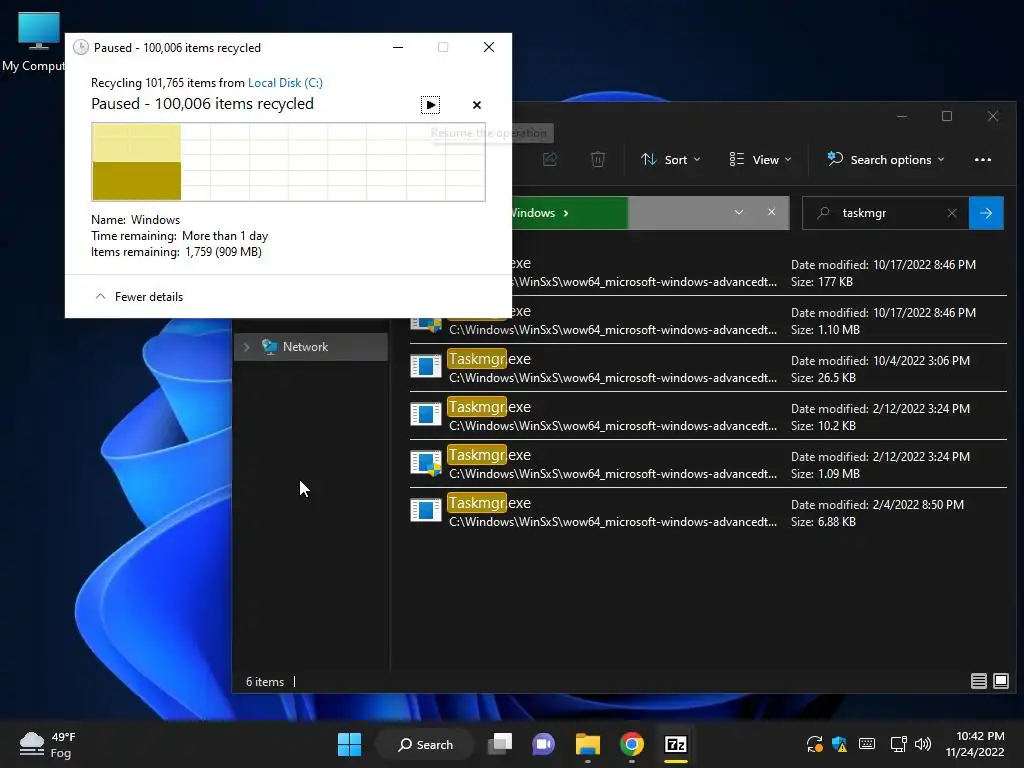Click the clock icon in the recycle dialog title
Screen dimensions: 1024x768
[x=81, y=47]
